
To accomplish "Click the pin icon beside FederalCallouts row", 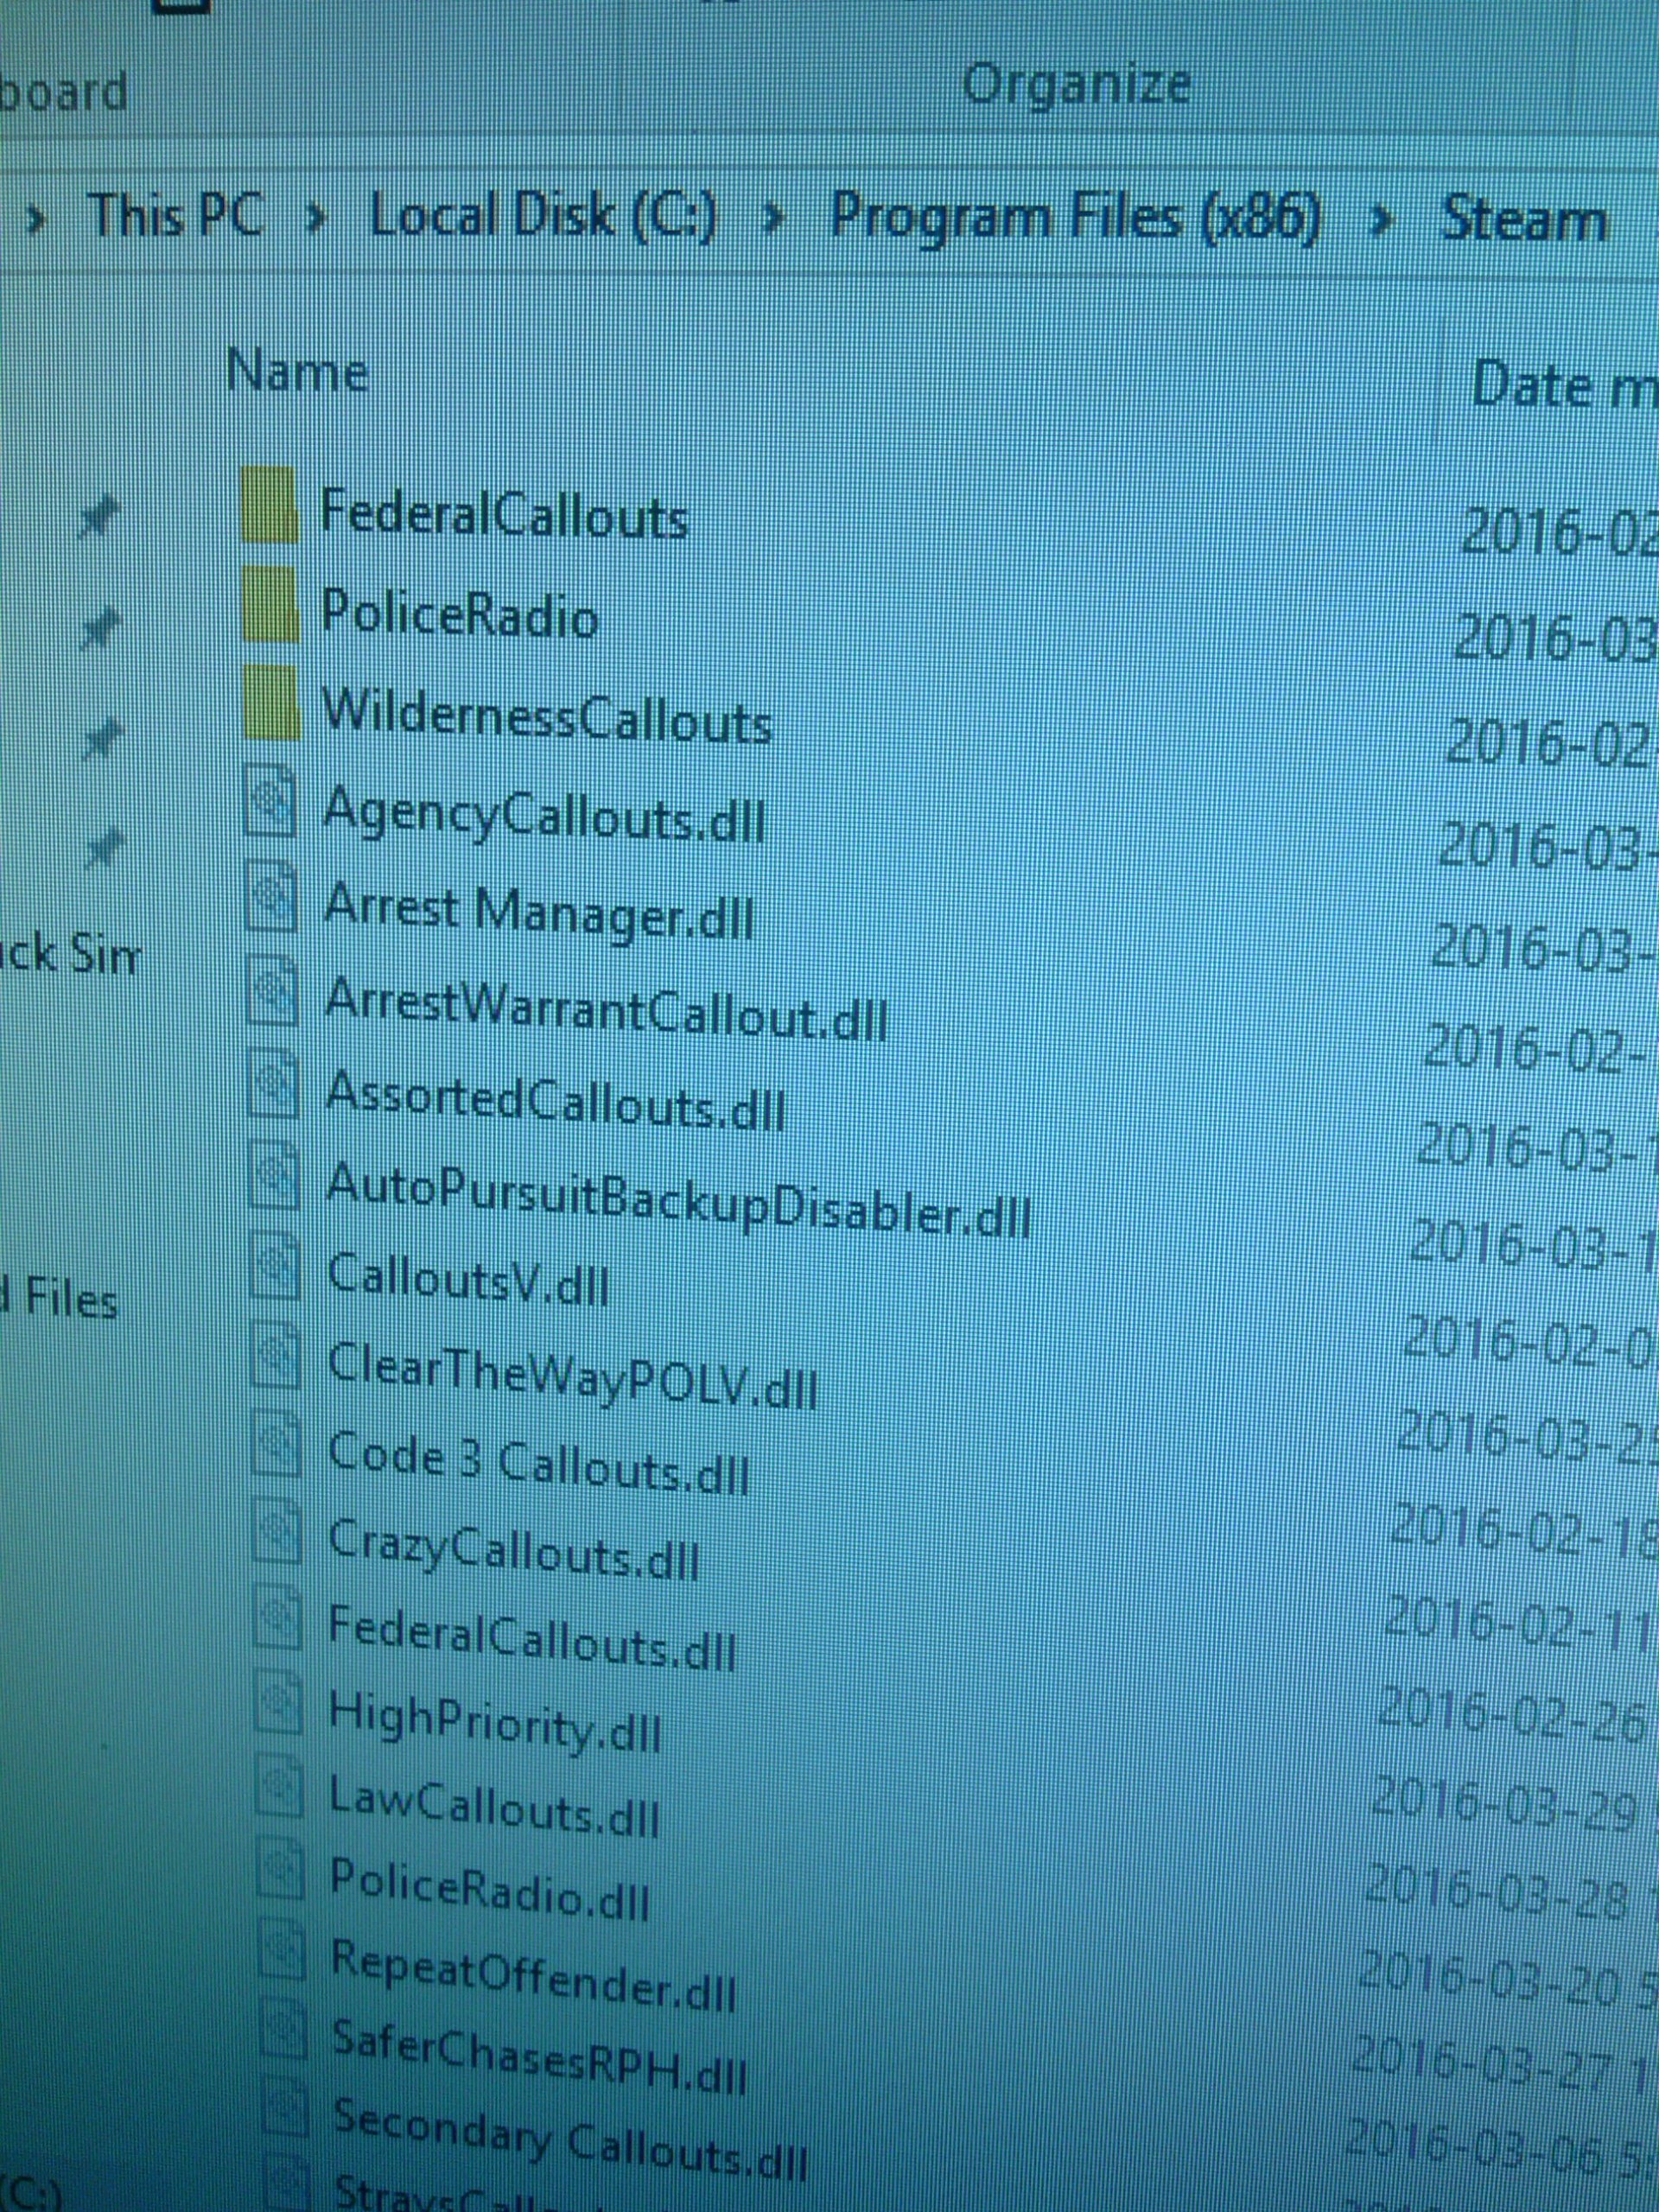I will click(x=98, y=518).
